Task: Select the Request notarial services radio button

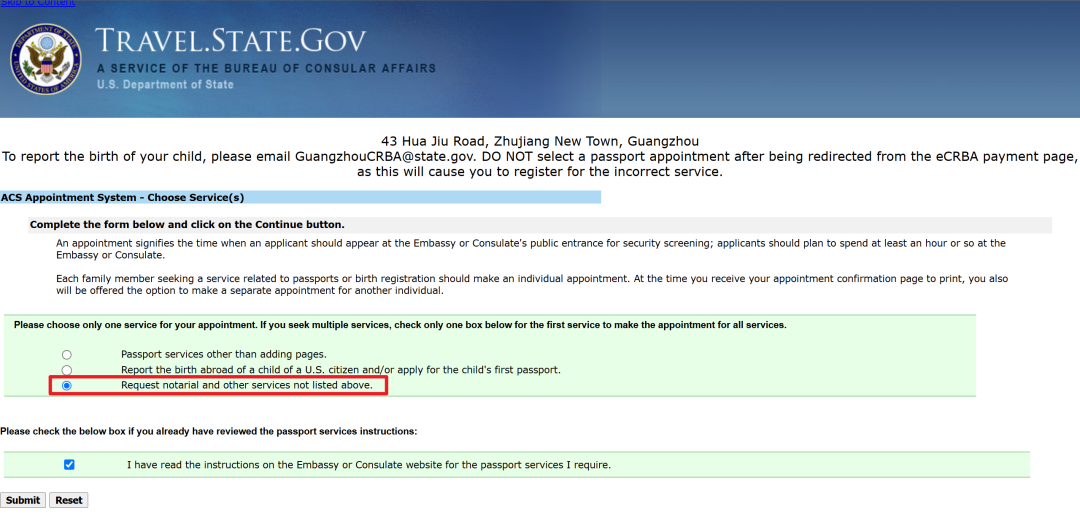Action: (x=67, y=386)
